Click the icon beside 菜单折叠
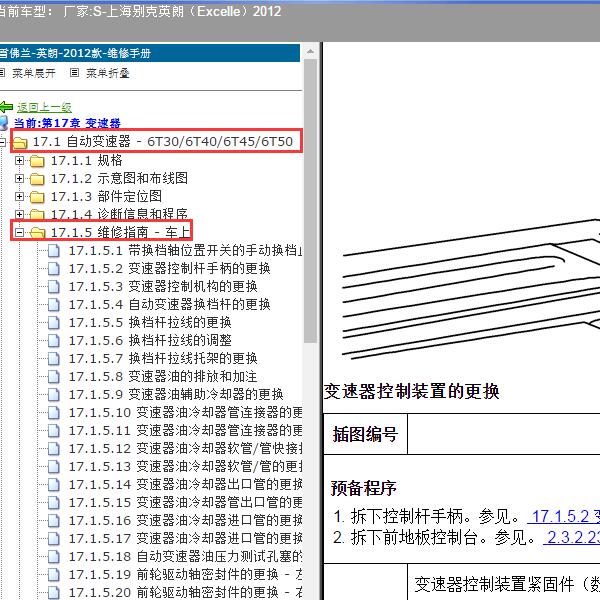The height and width of the screenshot is (600, 600). (75, 72)
